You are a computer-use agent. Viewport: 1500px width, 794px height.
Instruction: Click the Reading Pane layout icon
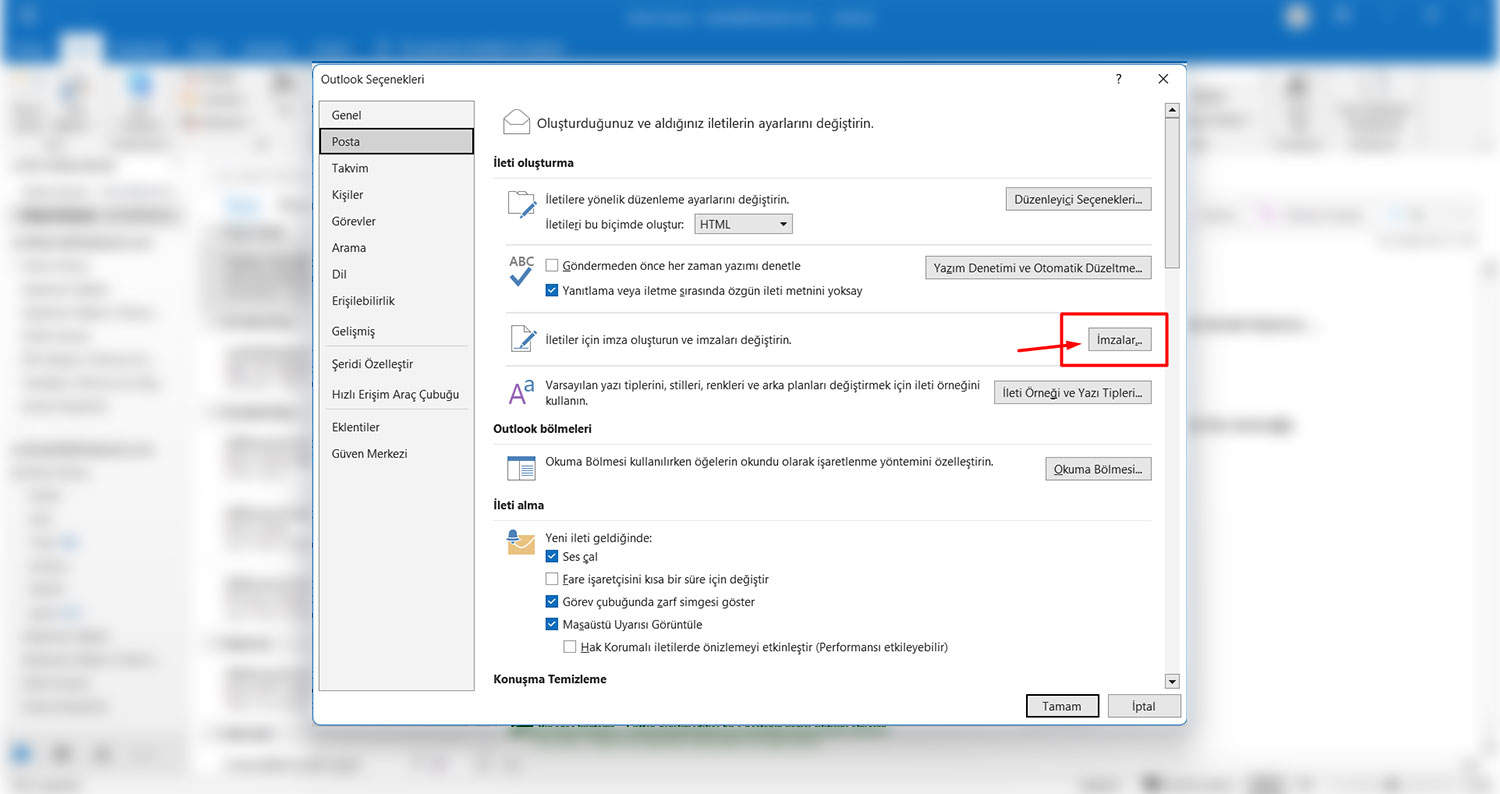tap(521, 468)
